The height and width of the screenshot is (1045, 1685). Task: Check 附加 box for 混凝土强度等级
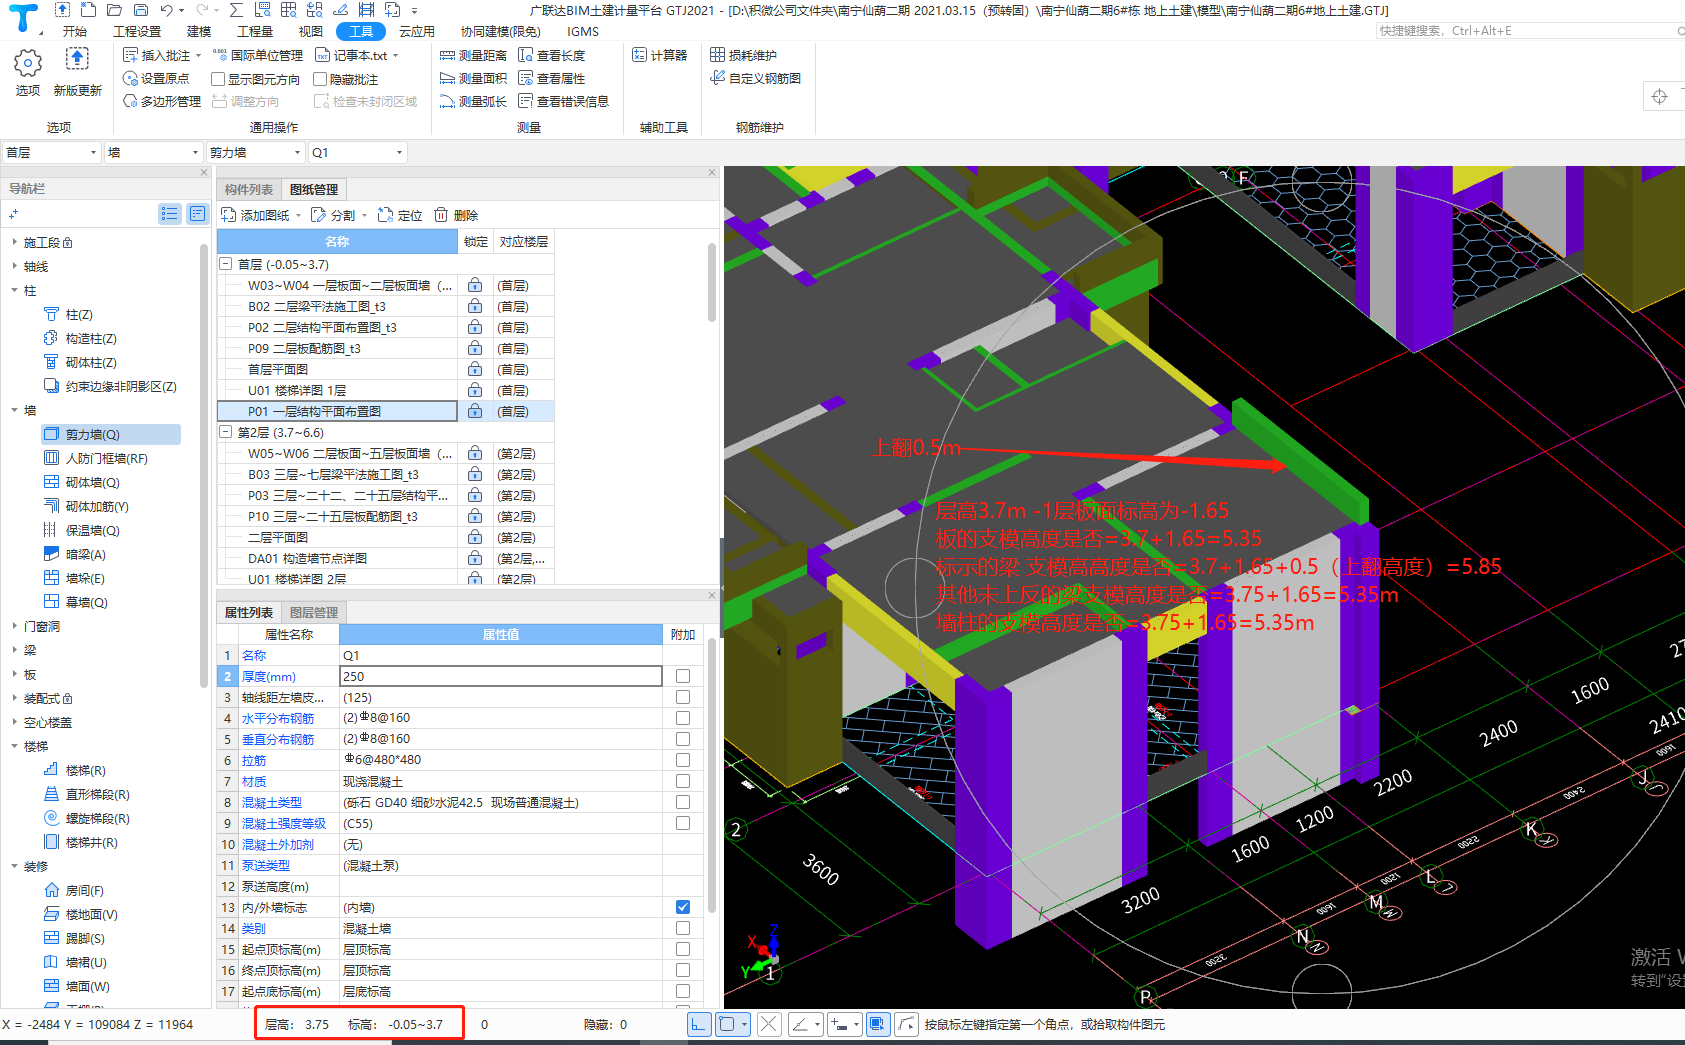(x=683, y=823)
